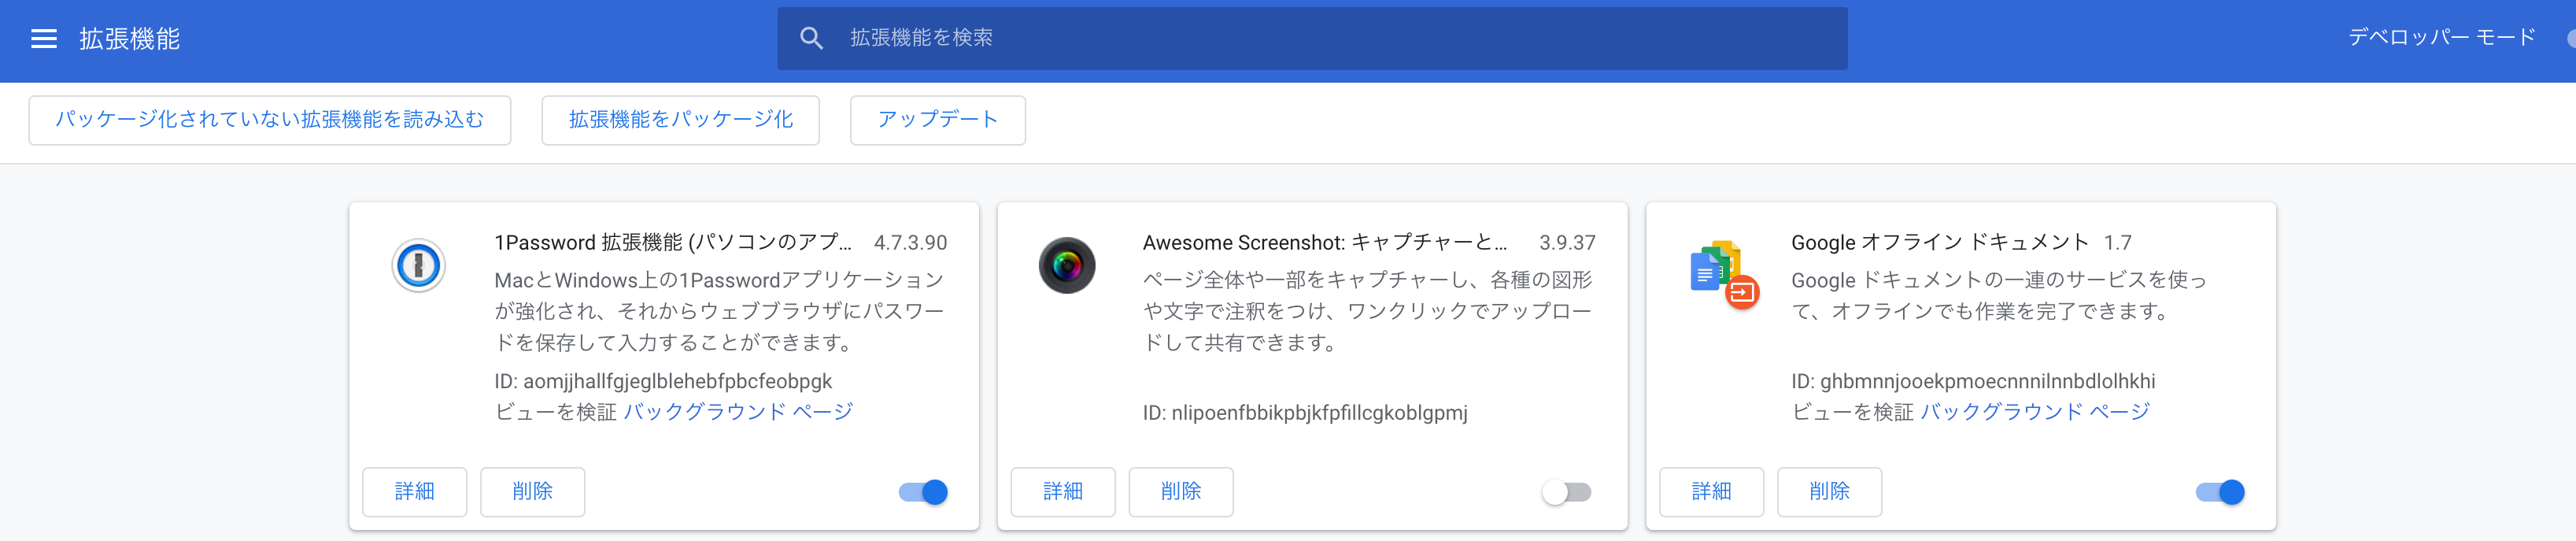Screen dimensions: 2576x541
Task: Click Google Docs ID ghbmnnjooekpmoecnnnilnnbdlolhkhi text
Action: [1973, 381]
